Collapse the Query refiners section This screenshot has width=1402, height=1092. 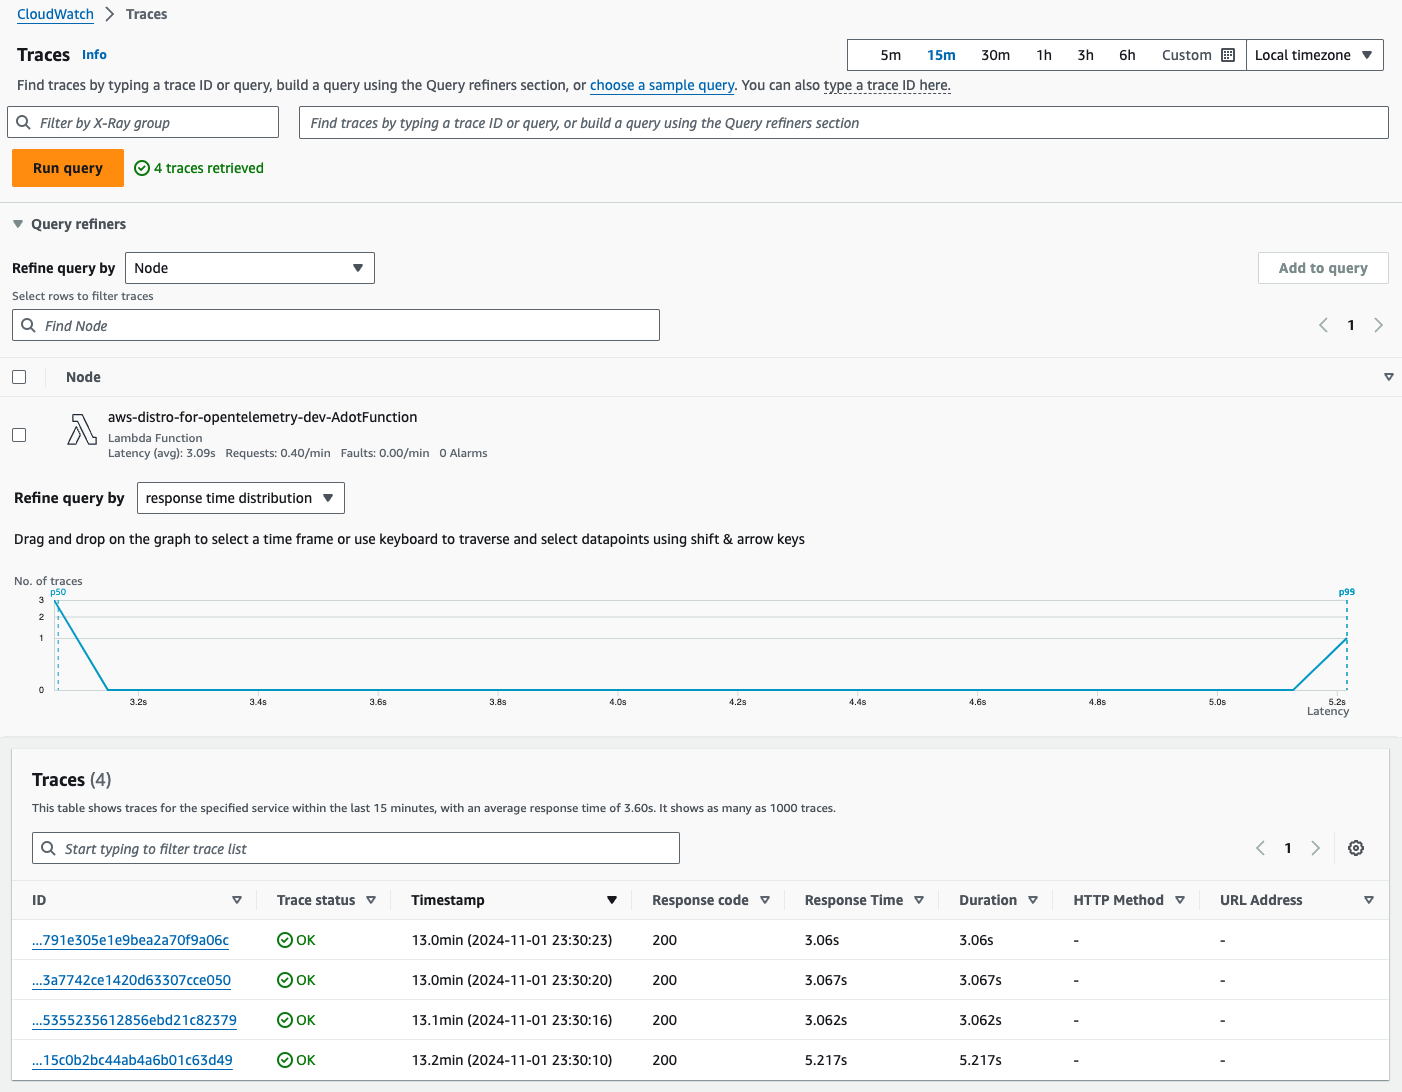pyautogui.click(x=18, y=224)
